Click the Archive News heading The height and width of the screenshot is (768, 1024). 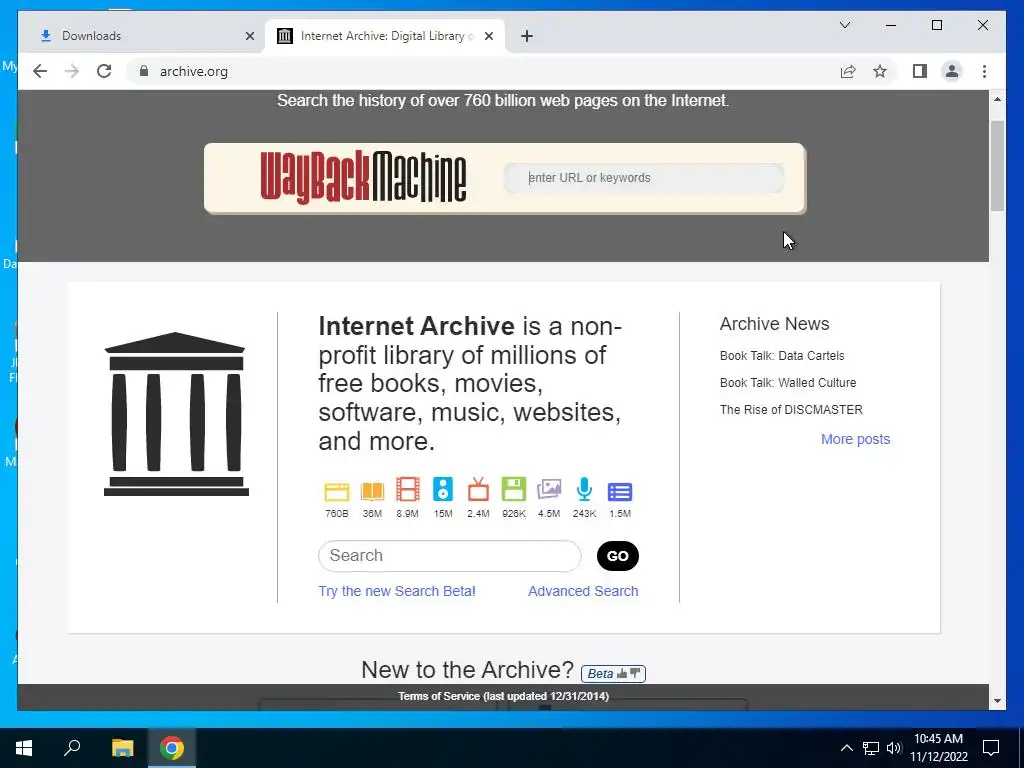(775, 324)
